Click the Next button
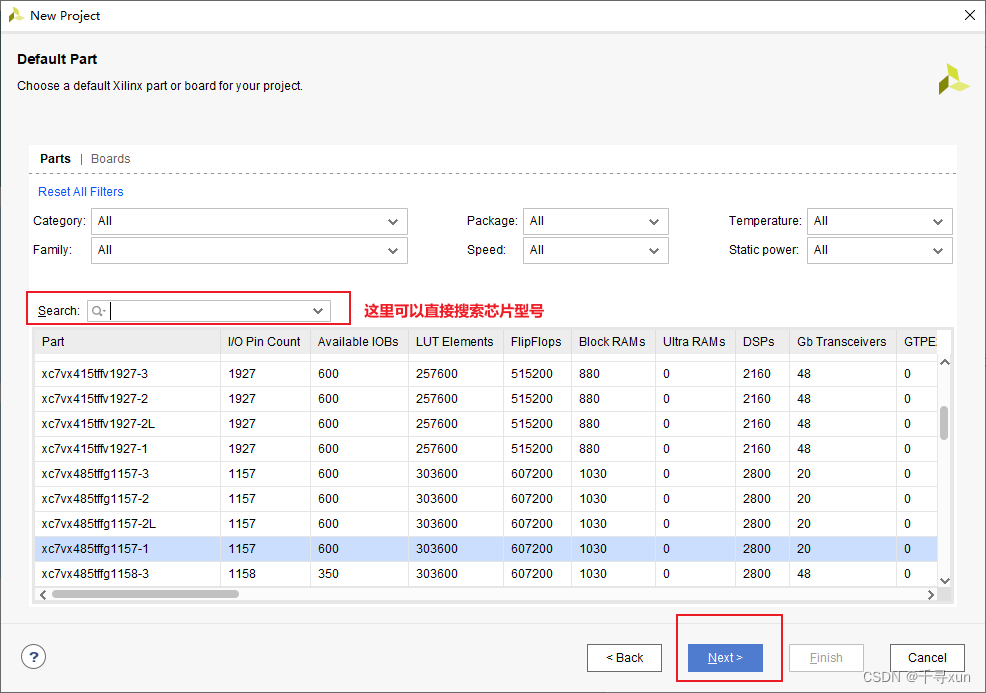Screen dimensions: 986x693 (x=725, y=658)
